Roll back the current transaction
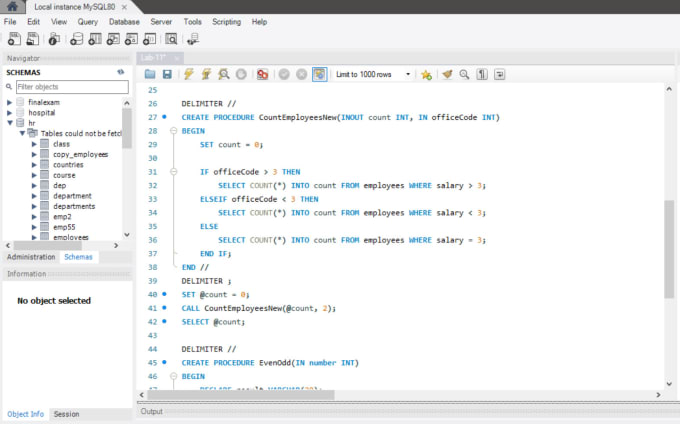 click(301, 74)
